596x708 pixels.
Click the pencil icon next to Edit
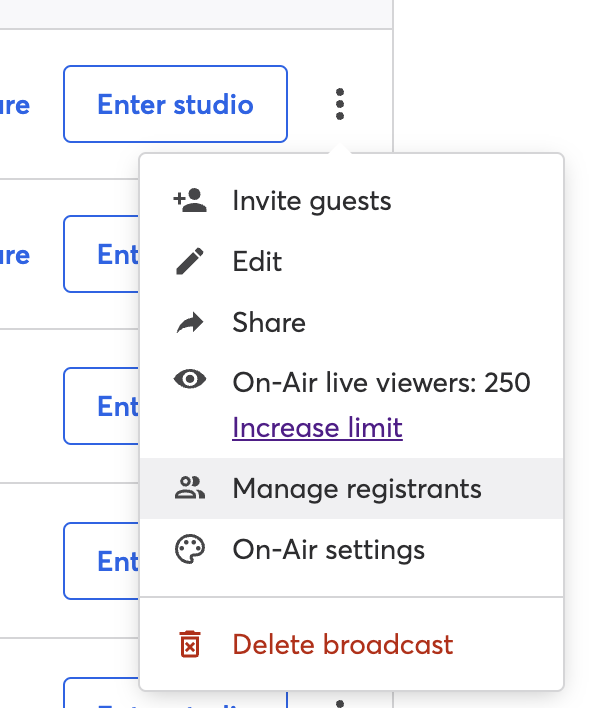pyautogui.click(x=190, y=261)
